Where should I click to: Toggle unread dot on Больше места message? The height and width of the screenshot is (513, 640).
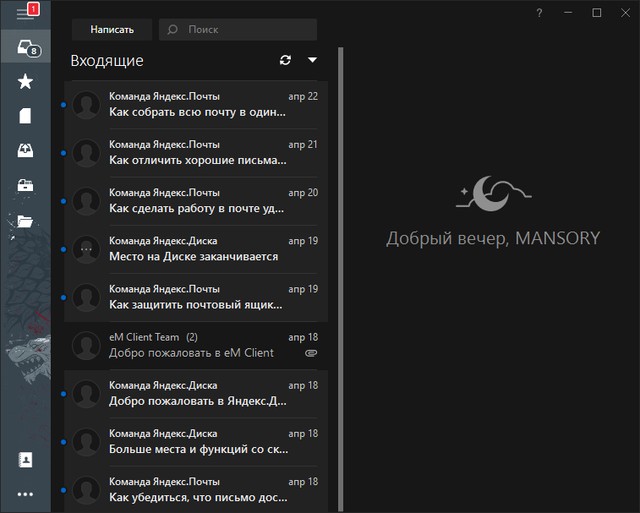pos(64,441)
